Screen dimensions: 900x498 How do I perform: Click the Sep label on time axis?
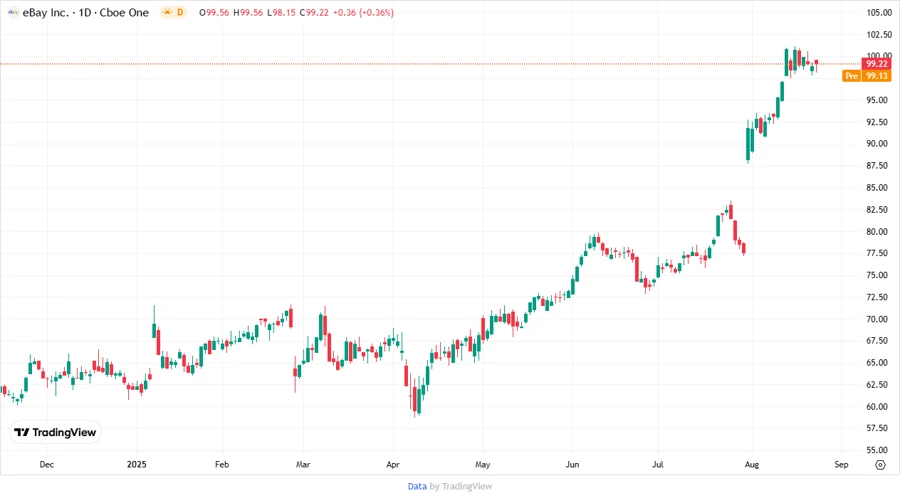841,464
